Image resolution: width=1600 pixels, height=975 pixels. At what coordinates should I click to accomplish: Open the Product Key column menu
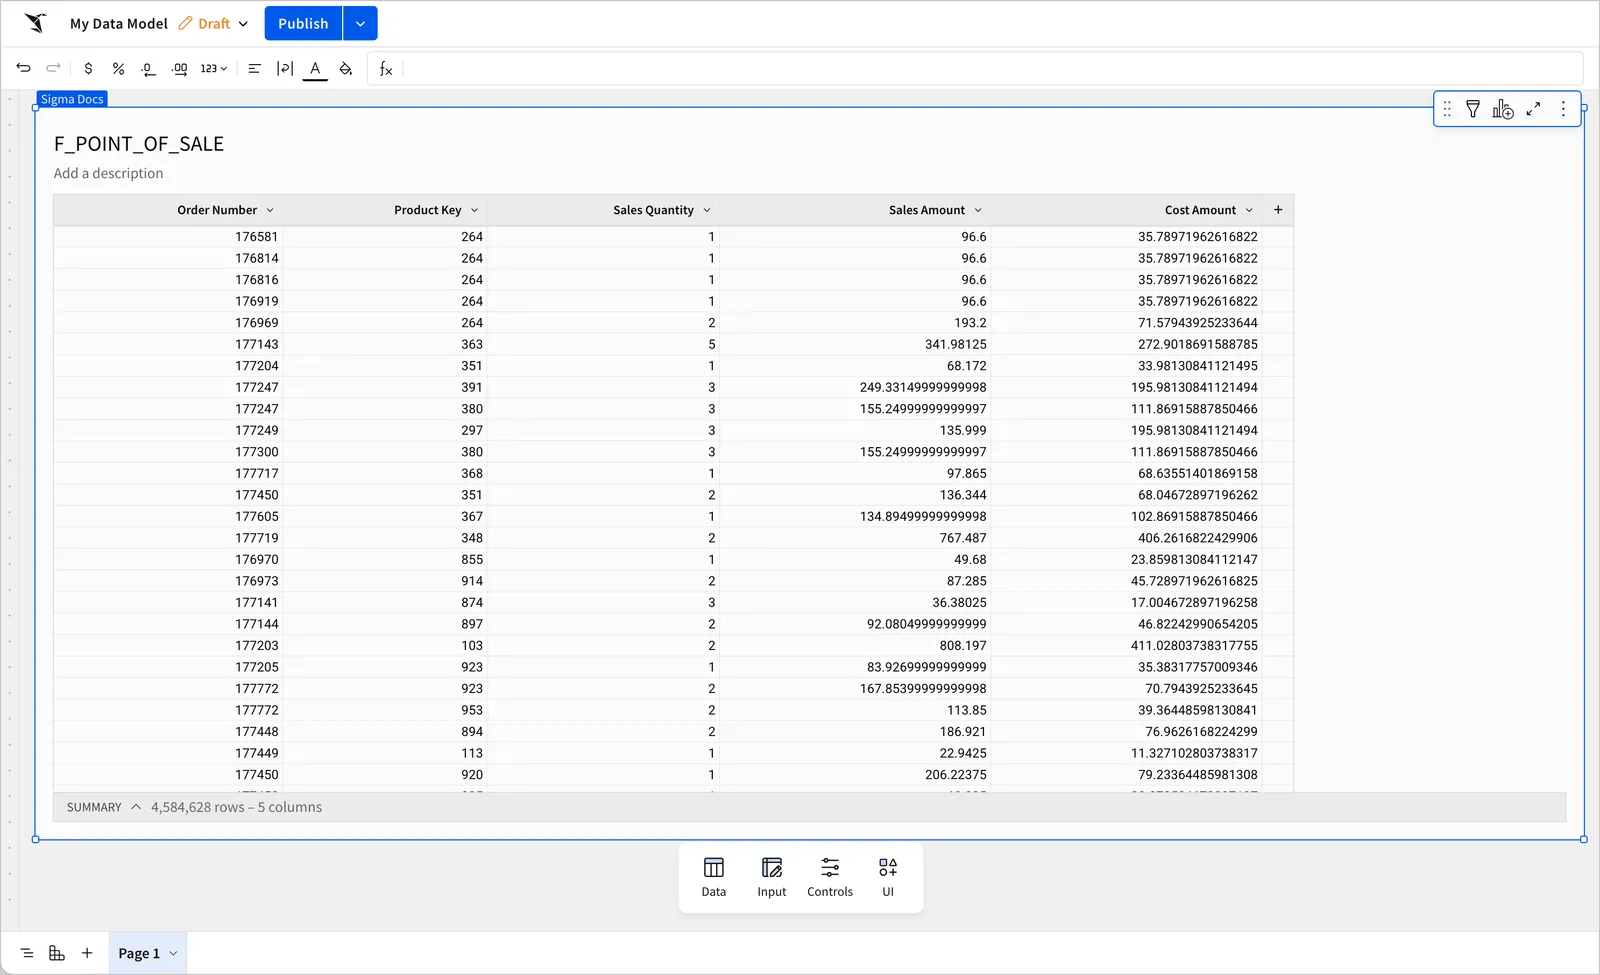pyautogui.click(x=474, y=210)
